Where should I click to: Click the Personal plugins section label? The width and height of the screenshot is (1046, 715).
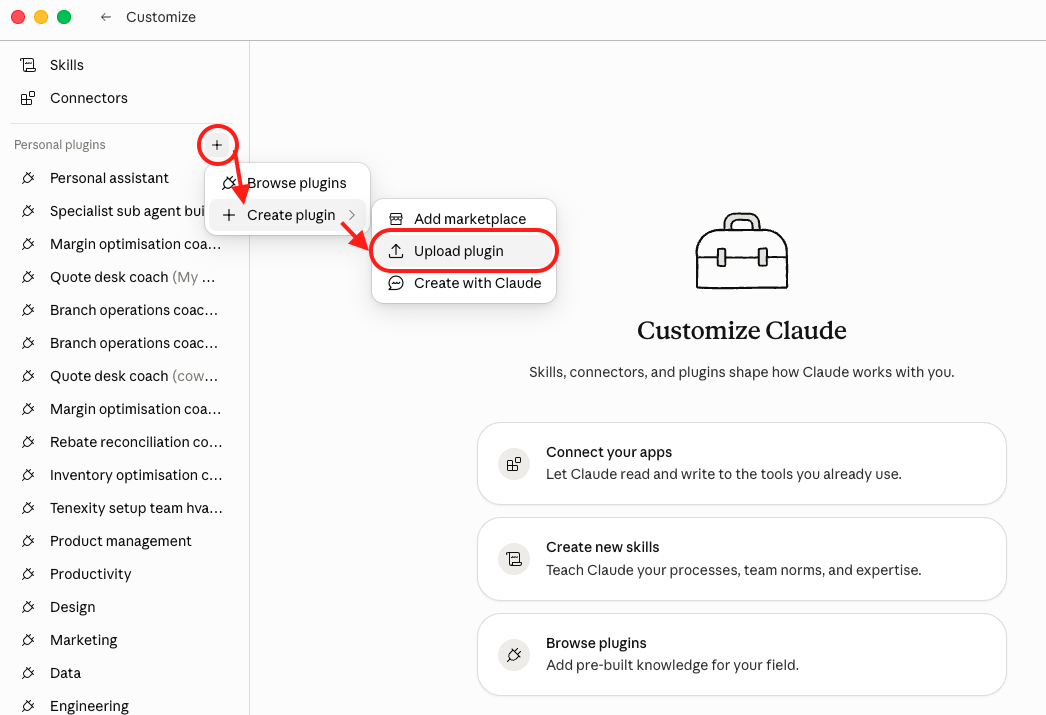click(60, 145)
